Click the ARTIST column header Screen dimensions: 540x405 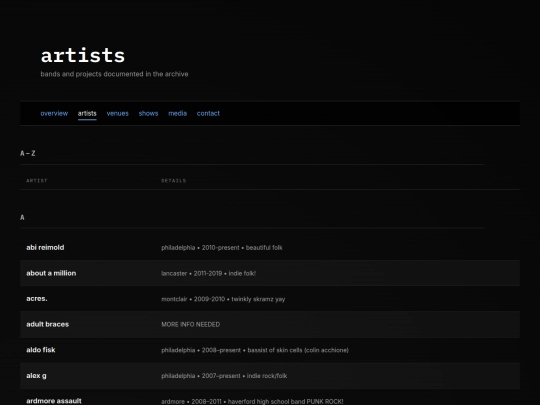click(37, 180)
